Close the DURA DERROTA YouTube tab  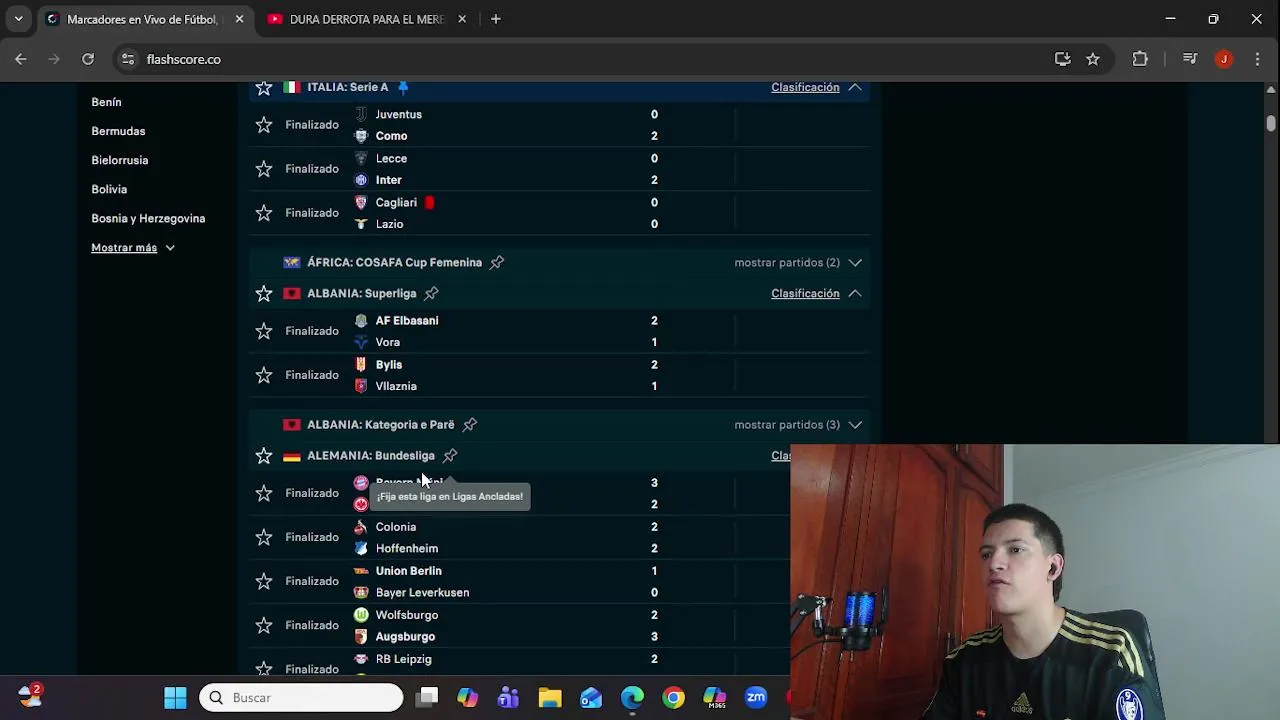click(462, 19)
